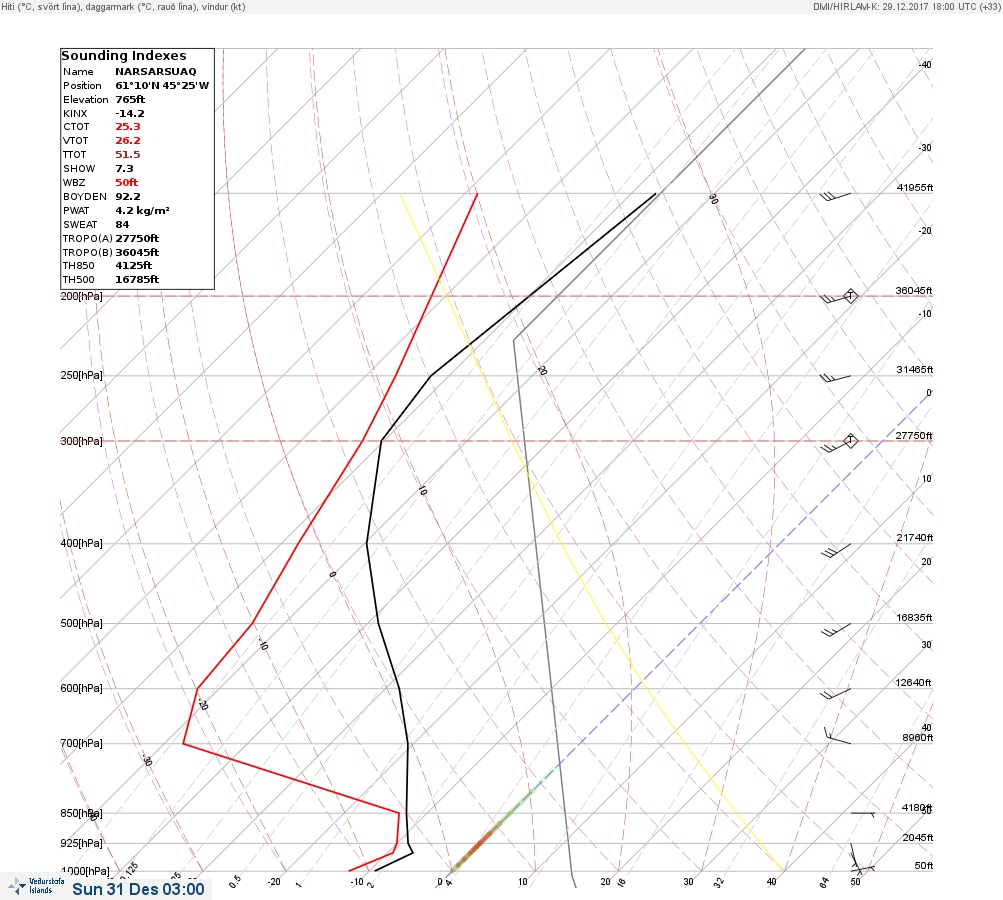Select the TH850 value 4125ft
1003x900 pixels.
point(133,265)
